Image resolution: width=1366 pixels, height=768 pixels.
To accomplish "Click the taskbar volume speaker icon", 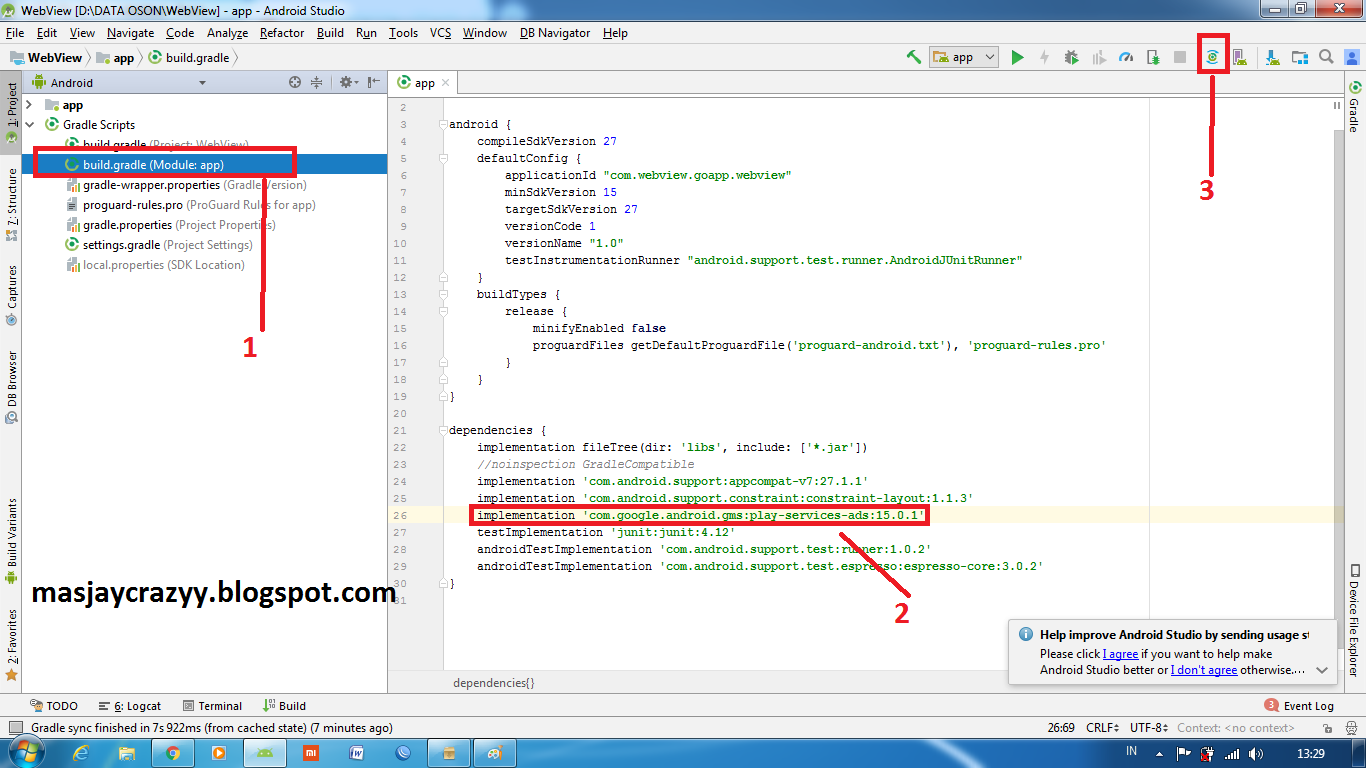I will [x=1256, y=753].
